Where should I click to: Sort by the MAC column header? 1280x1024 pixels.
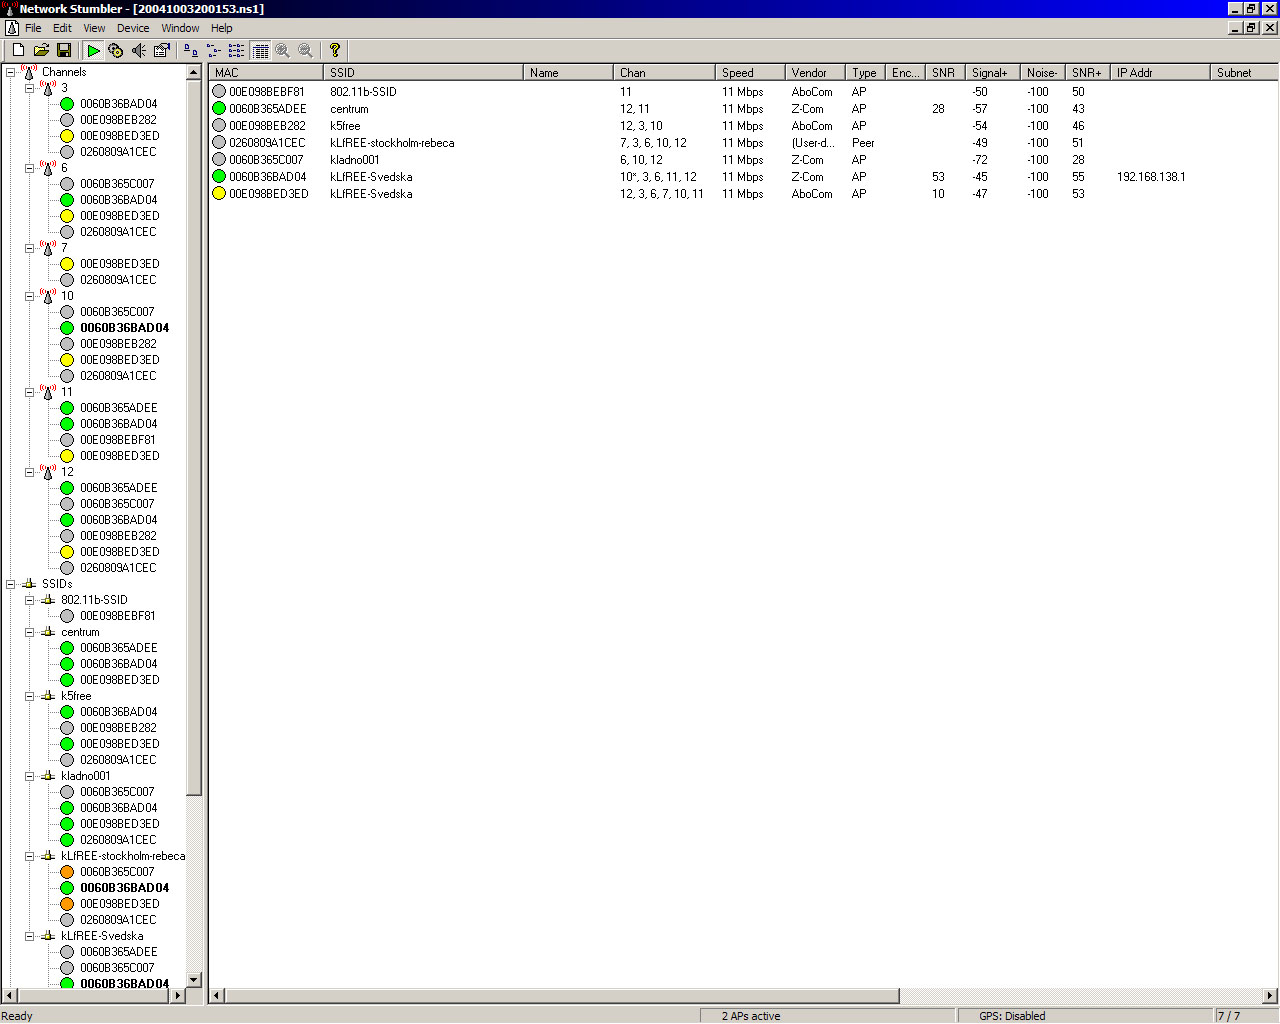click(267, 73)
